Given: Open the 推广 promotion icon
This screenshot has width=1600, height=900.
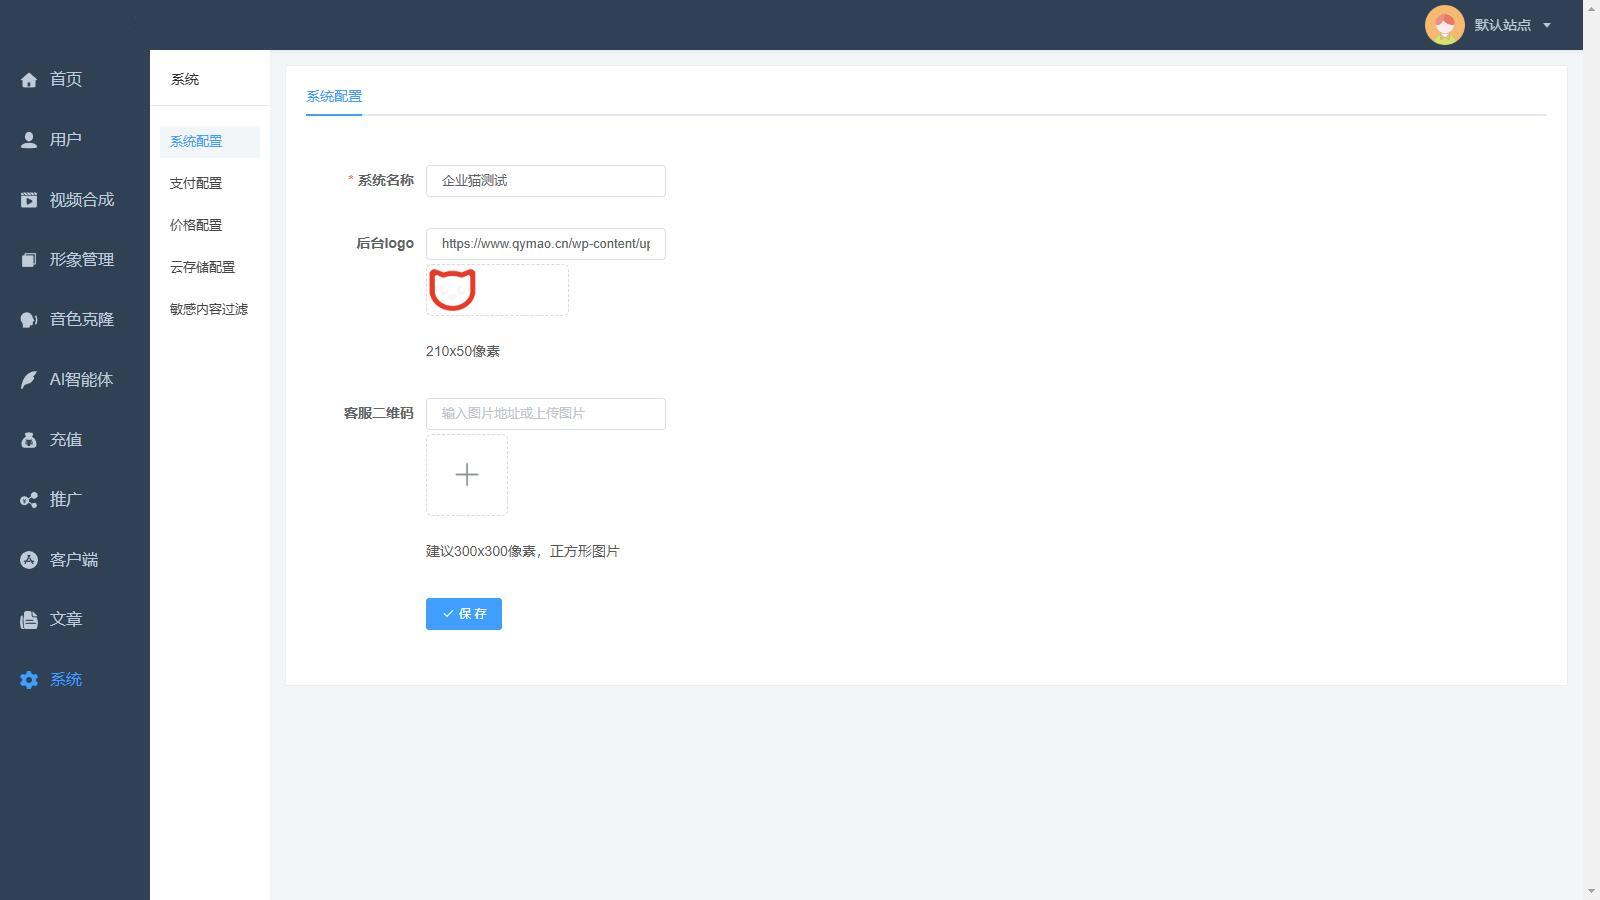Looking at the screenshot, I should tap(28, 499).
